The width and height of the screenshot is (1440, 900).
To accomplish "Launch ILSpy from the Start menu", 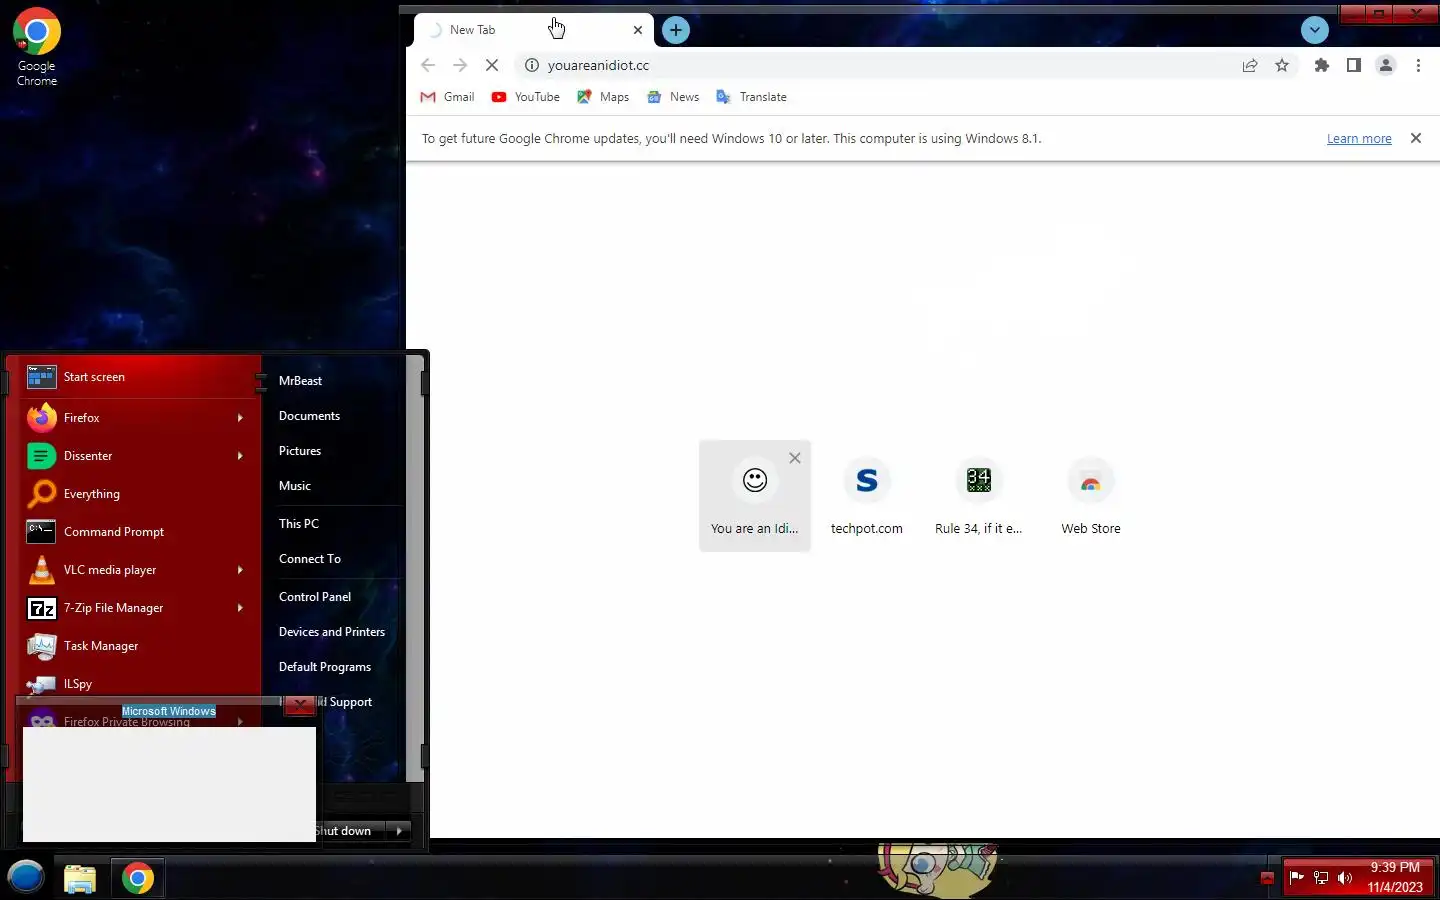I will (x=138, y=684).
